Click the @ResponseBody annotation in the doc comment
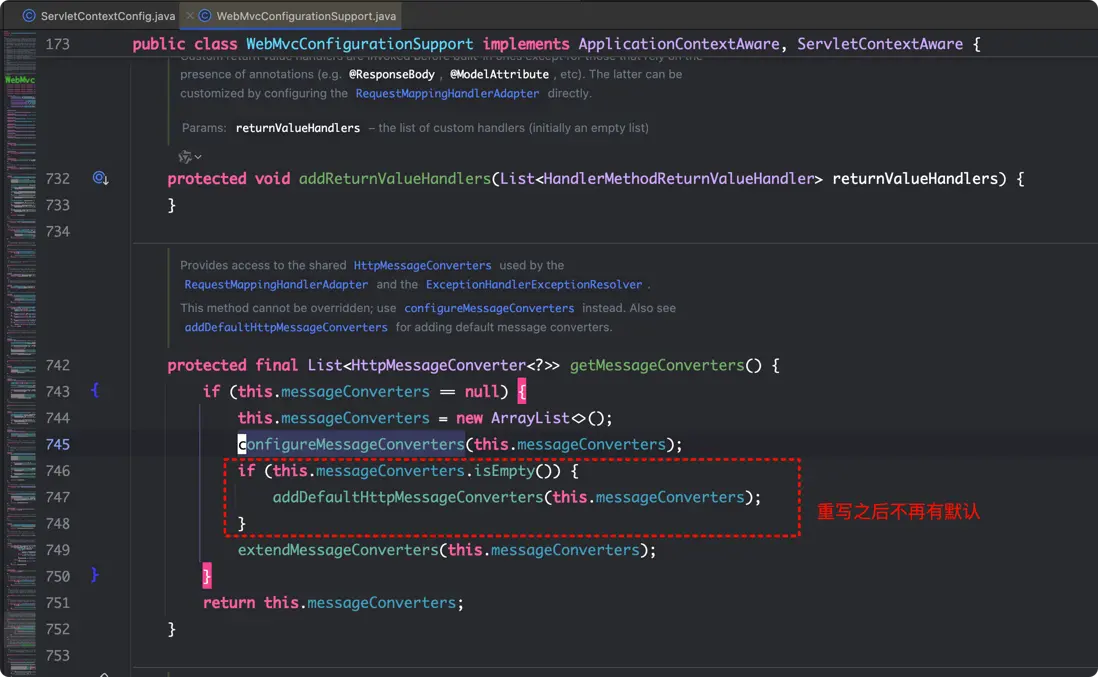 point(391,74)
